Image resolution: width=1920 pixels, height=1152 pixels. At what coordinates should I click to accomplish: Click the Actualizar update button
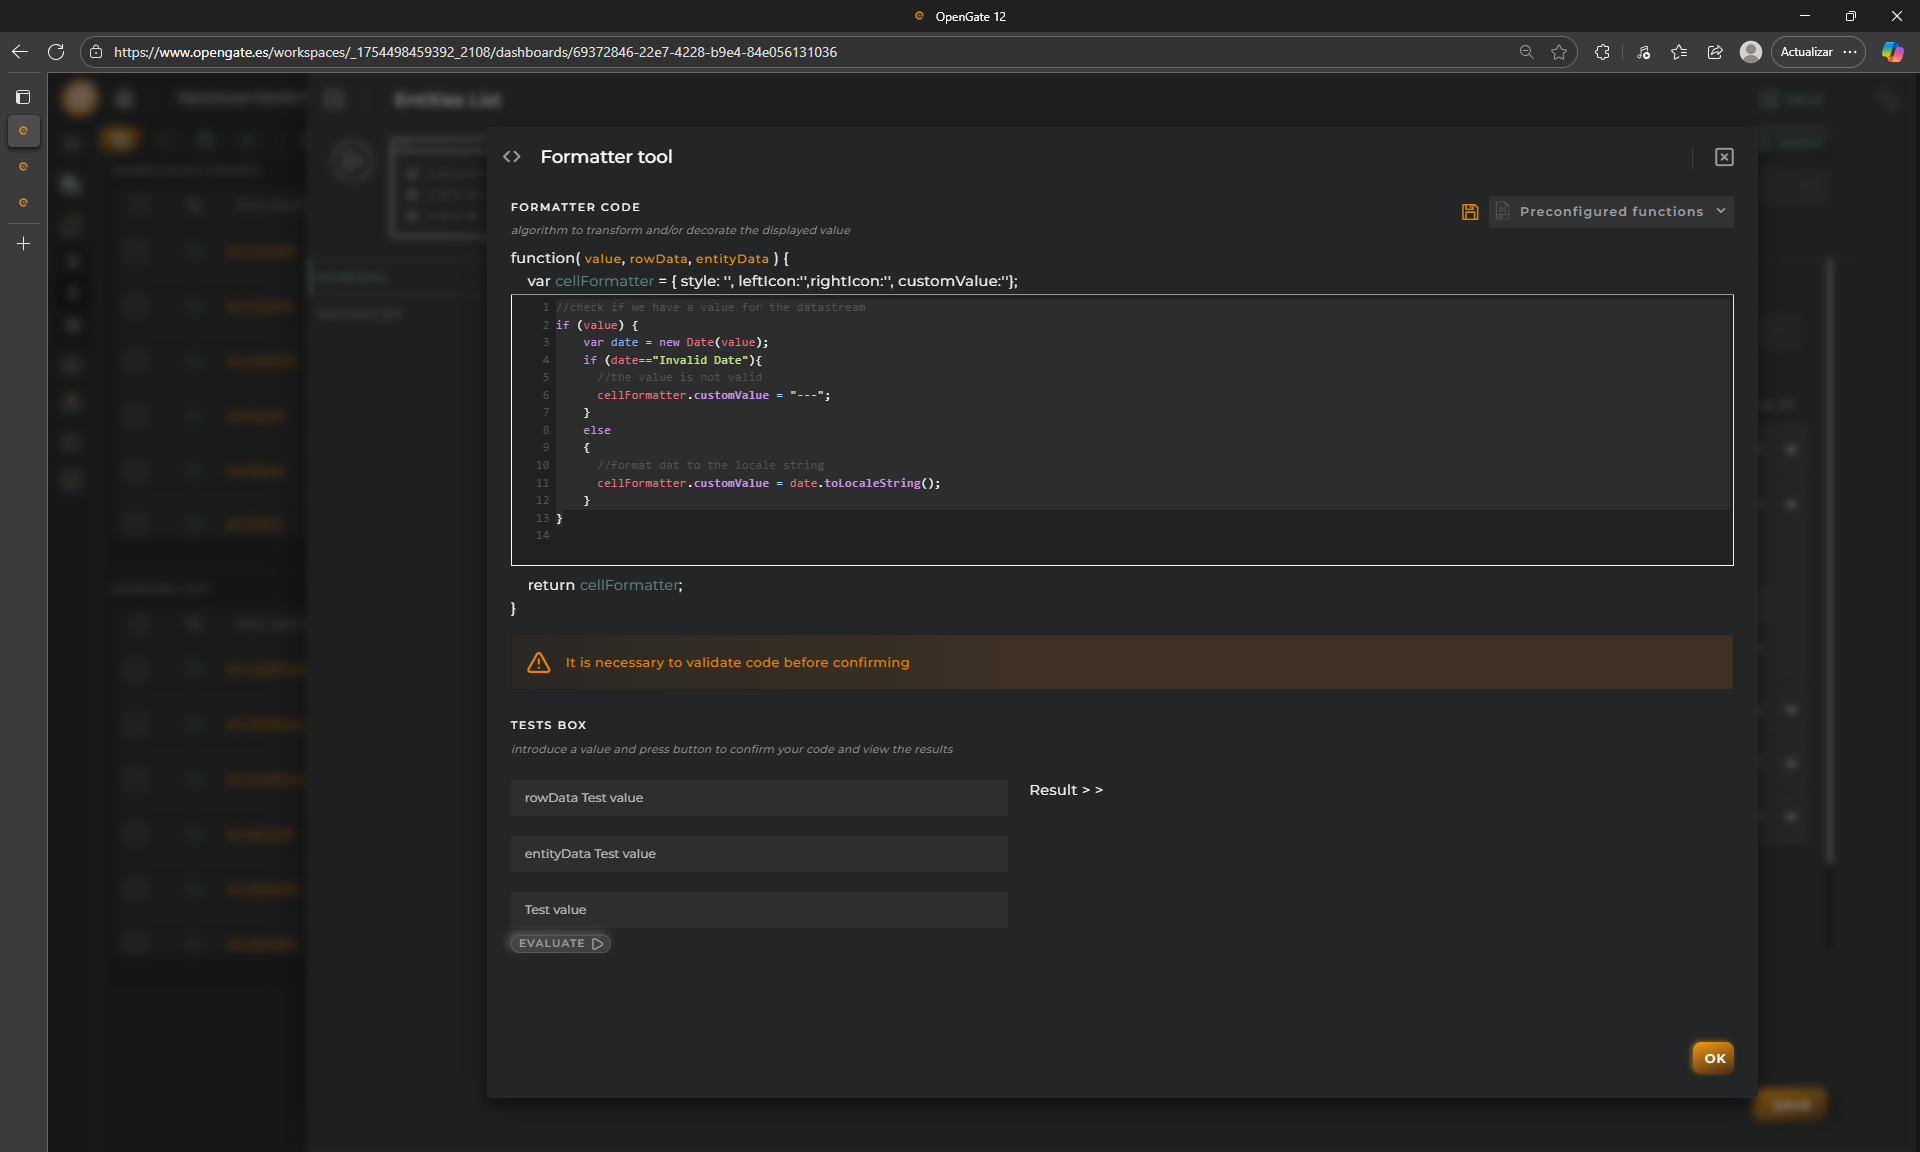pos(1806,52)
